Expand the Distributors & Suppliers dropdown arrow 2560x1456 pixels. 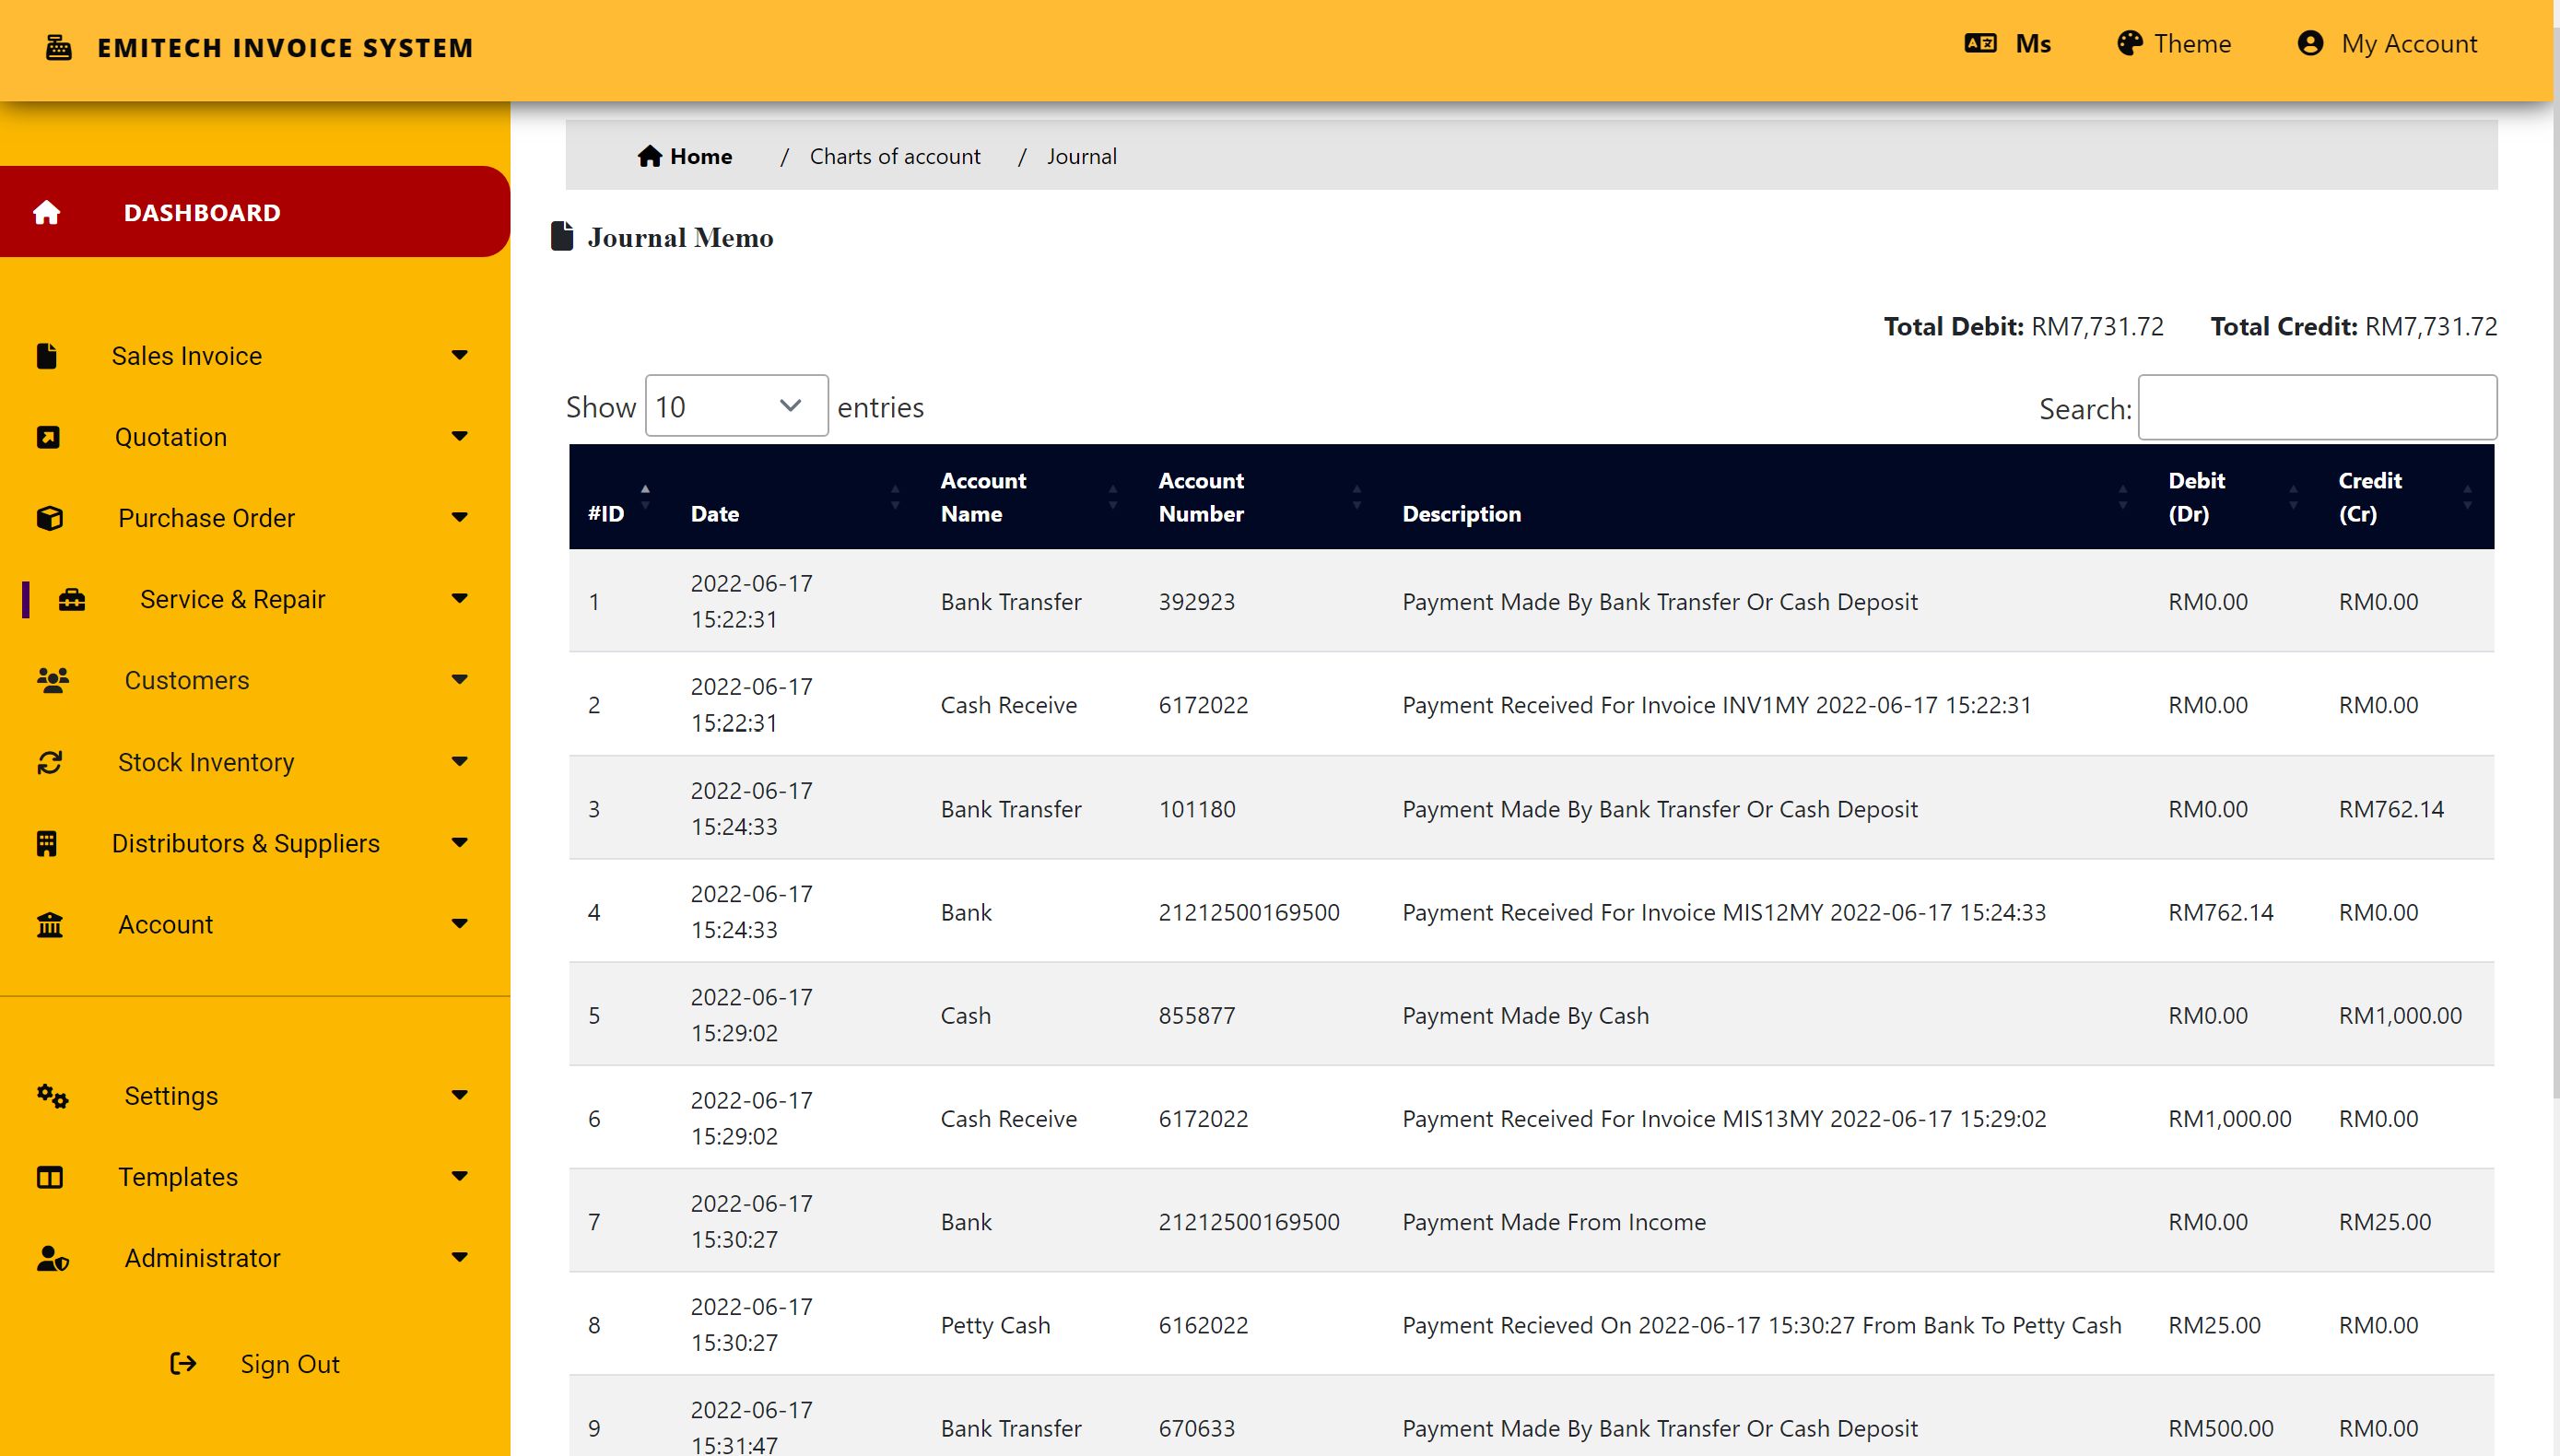click(460, 842)
